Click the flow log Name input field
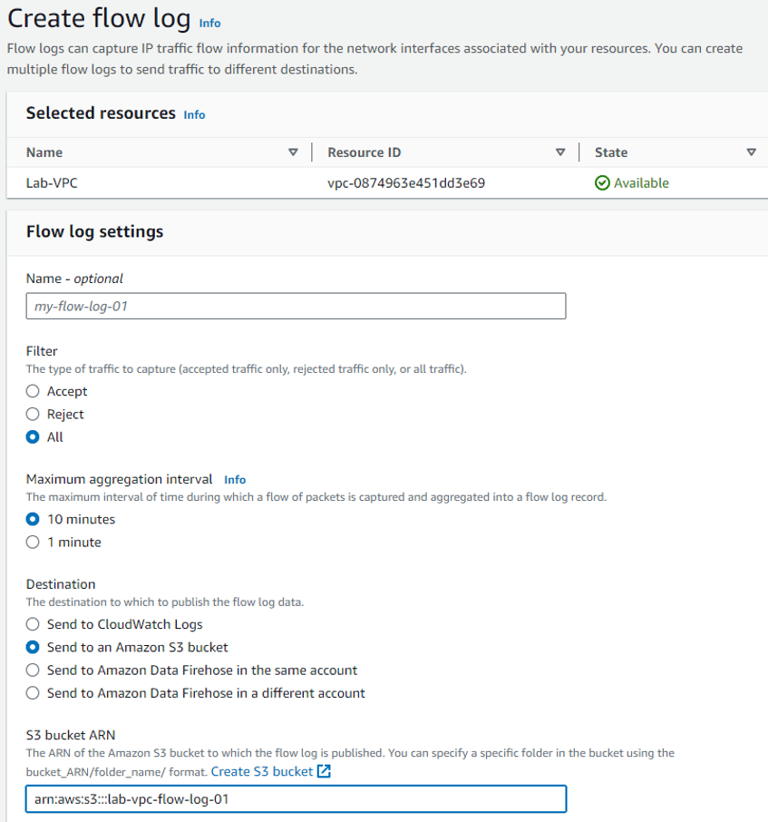 (296, 306)
